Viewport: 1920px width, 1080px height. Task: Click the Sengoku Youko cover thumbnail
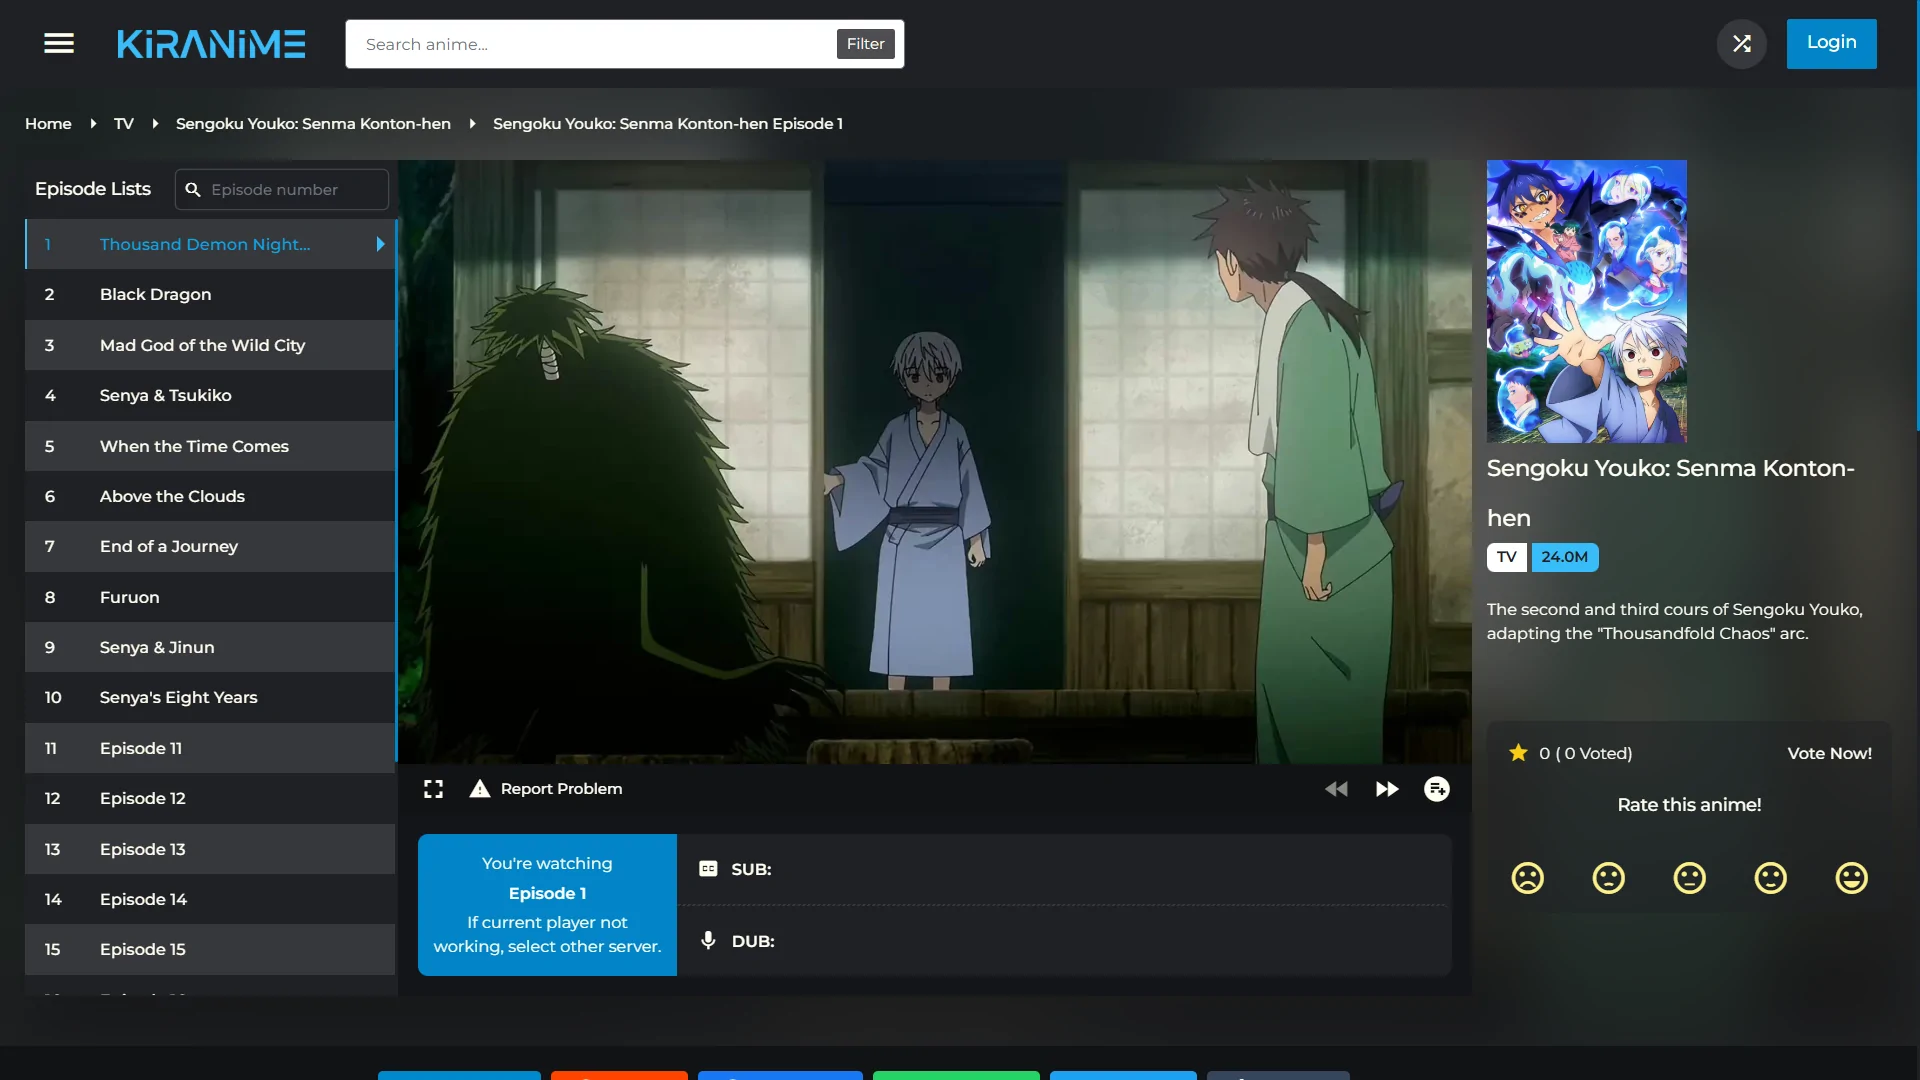1586,301
